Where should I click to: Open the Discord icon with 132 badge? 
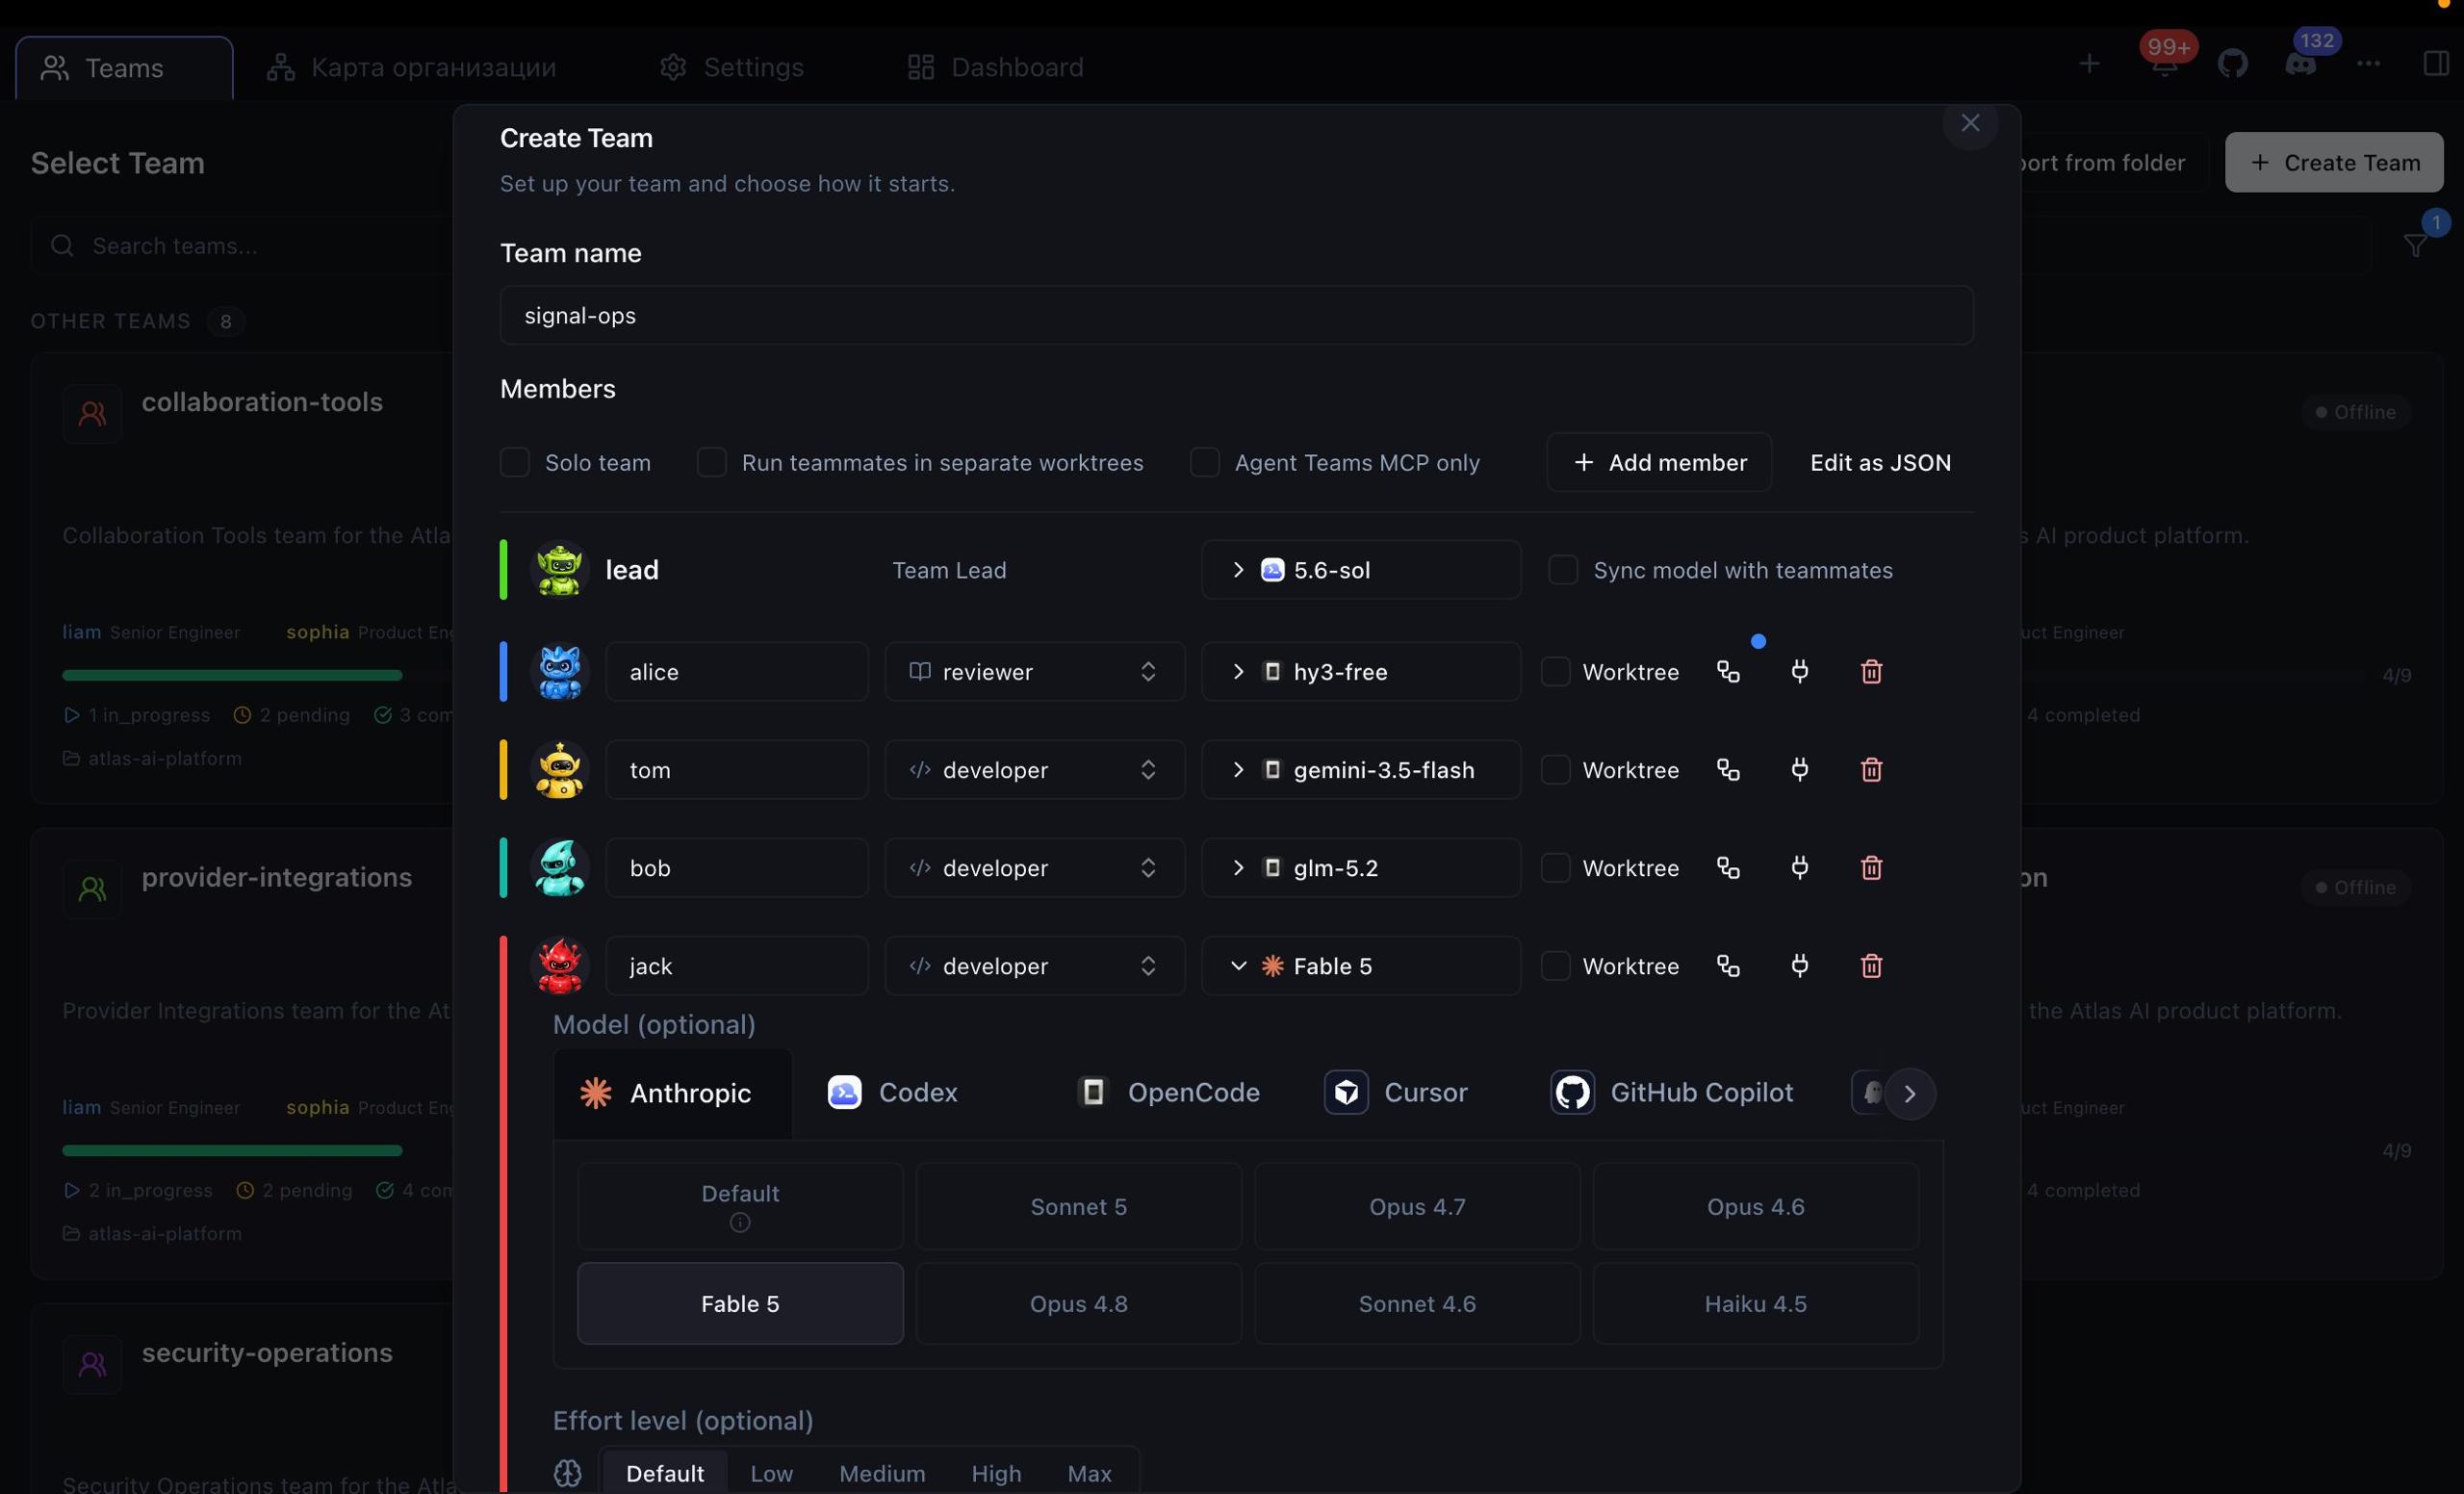click(x=2300, y=64)
